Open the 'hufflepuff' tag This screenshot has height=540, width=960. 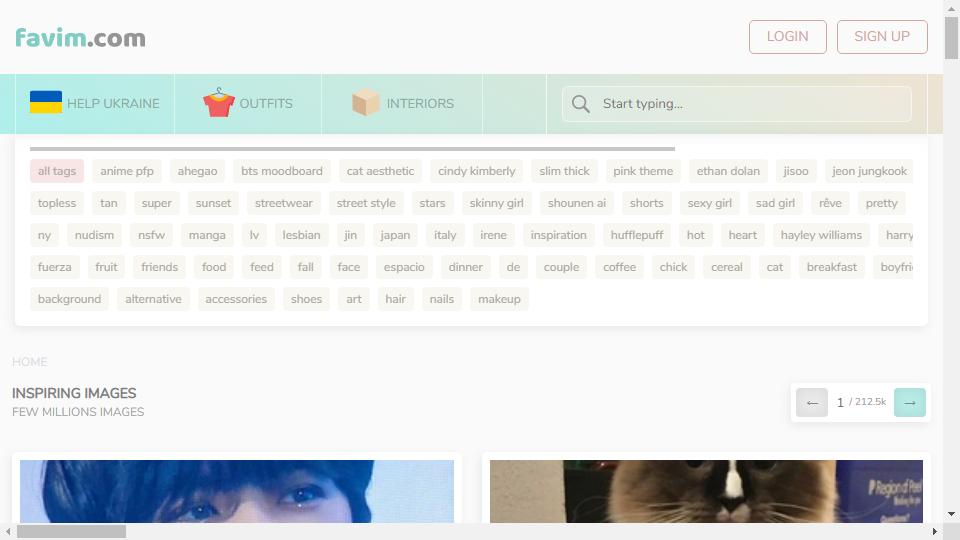click(x=637, y=234)
